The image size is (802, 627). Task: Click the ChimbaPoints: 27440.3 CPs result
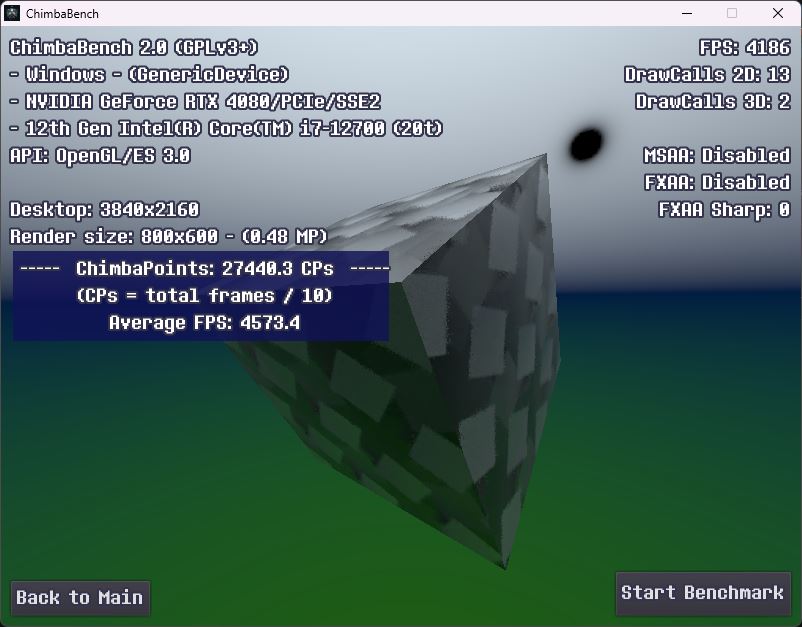point(205,268)
